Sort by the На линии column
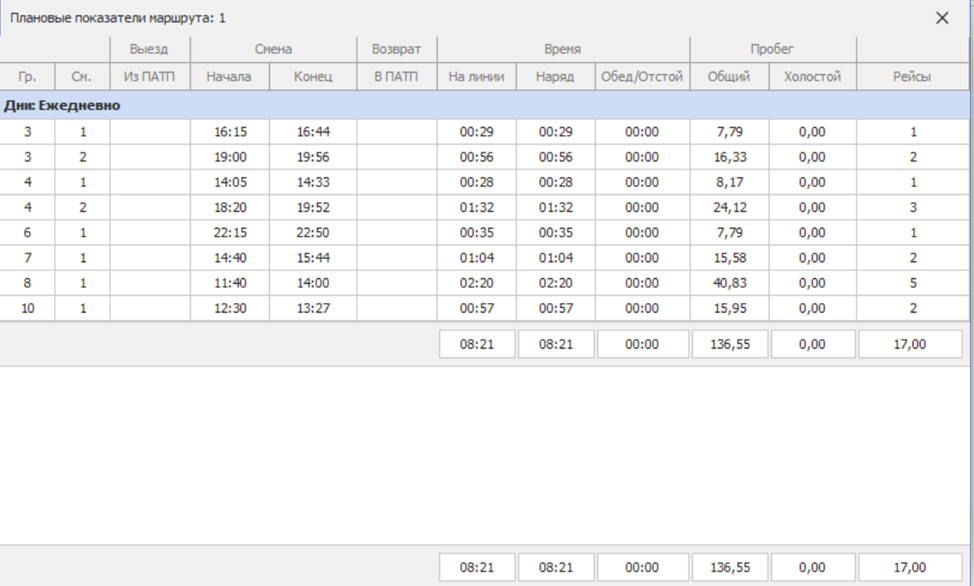The image size is (974, 586). pos(476,77)
